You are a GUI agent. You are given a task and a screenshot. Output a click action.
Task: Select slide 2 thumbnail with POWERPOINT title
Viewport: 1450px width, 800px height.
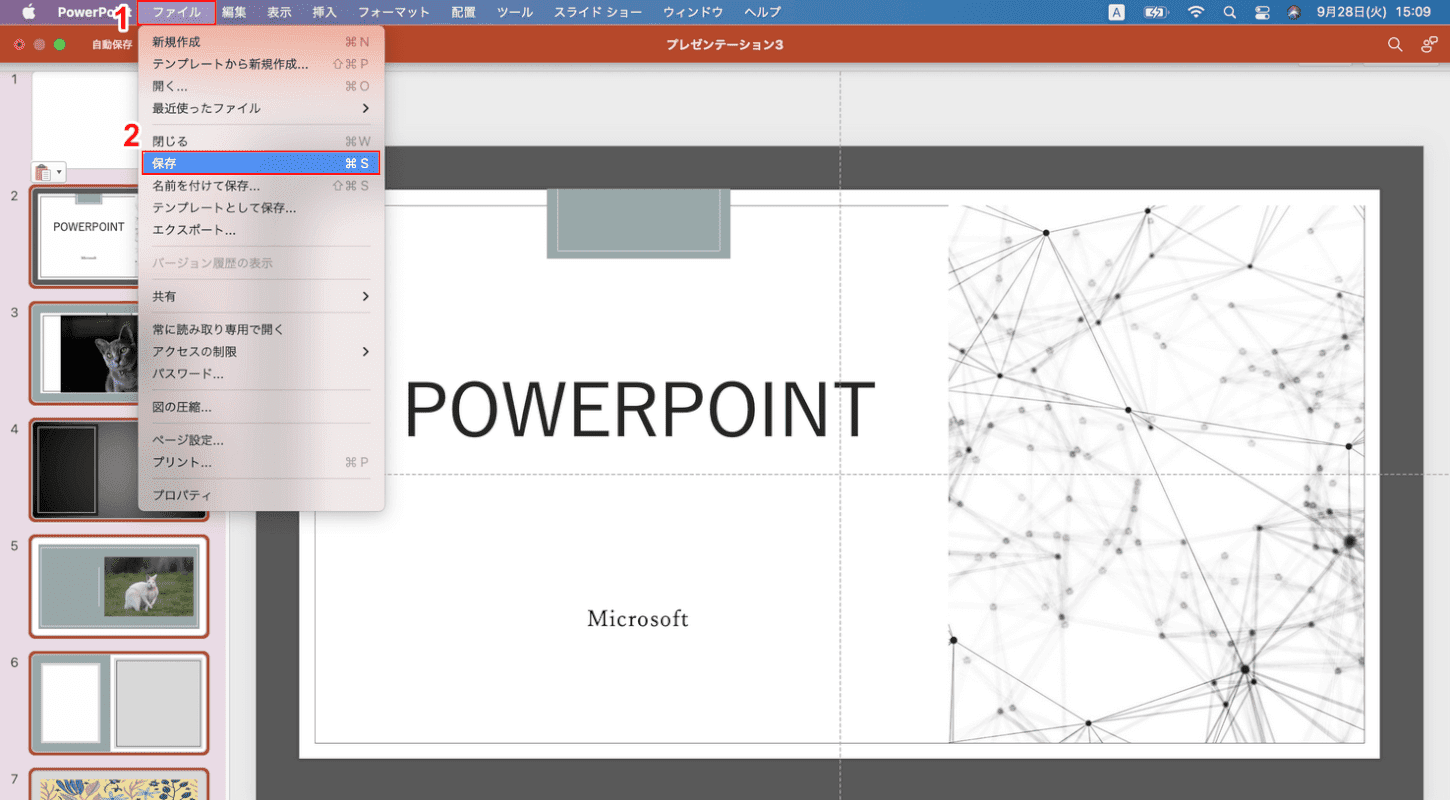86,236
